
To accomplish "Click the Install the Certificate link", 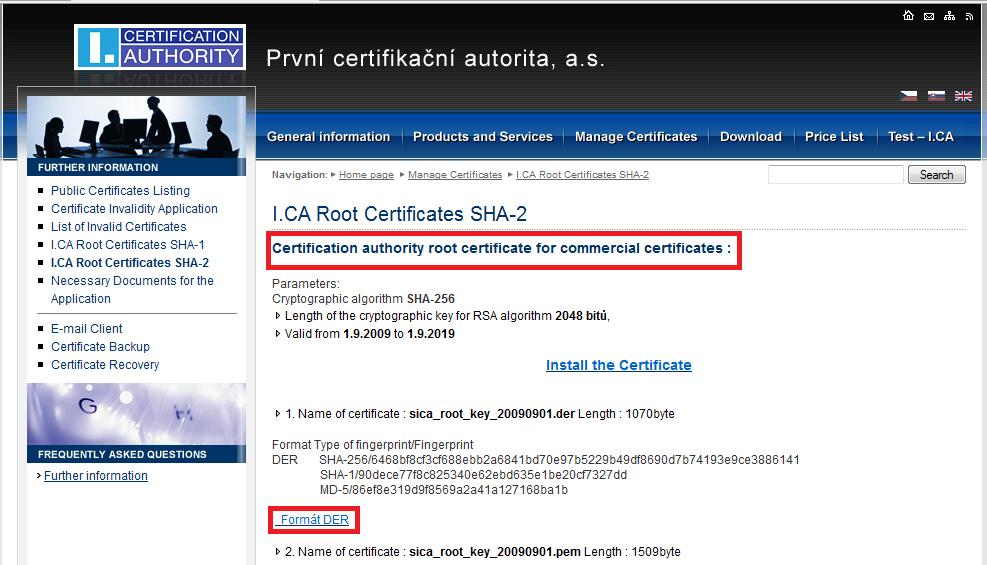I will (619, 365).
